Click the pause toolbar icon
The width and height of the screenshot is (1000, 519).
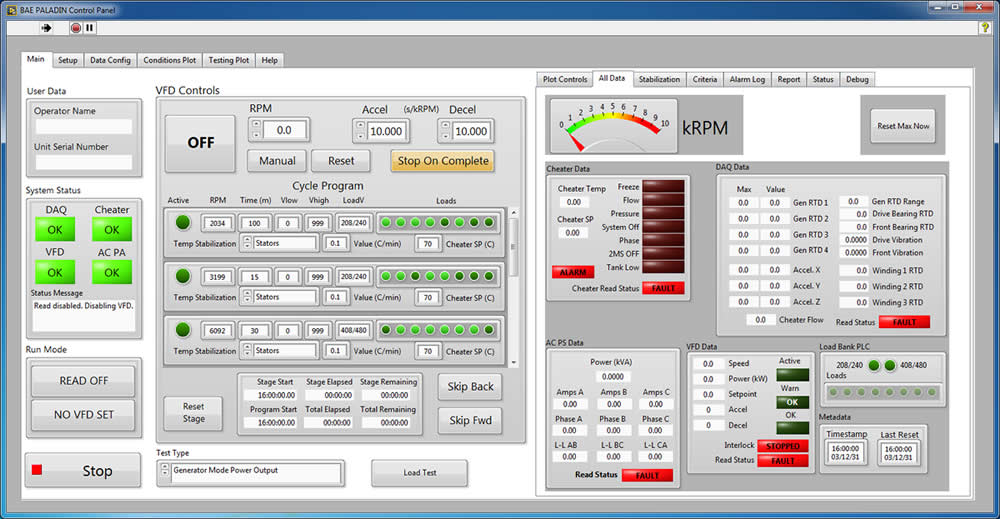click(89, 28)
